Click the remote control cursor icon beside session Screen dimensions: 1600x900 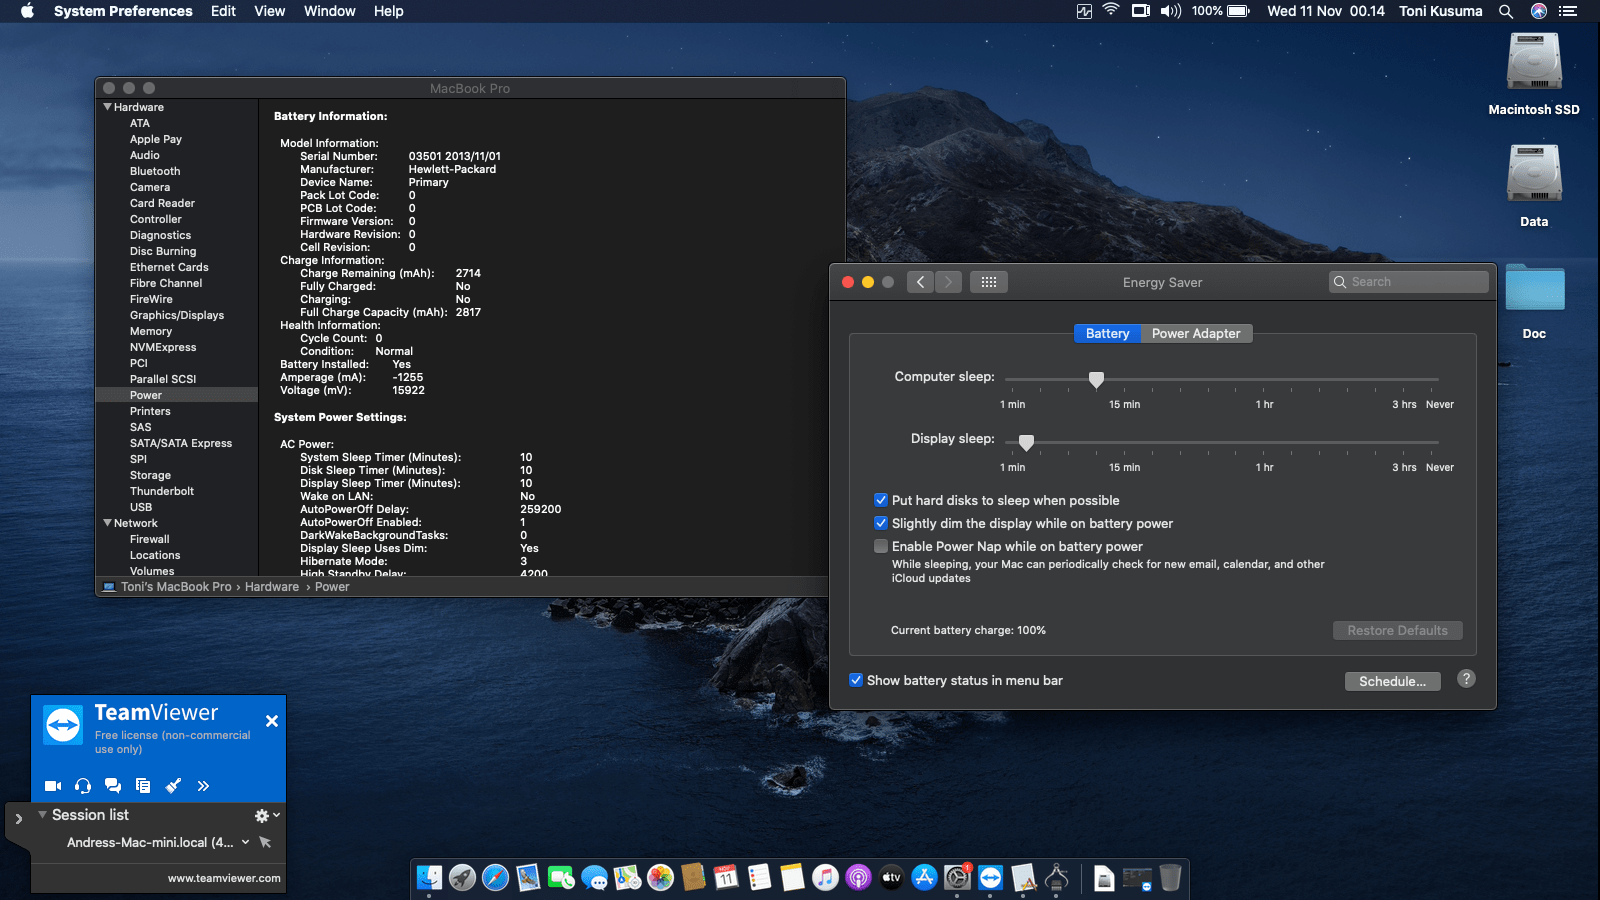coord(265,842)
